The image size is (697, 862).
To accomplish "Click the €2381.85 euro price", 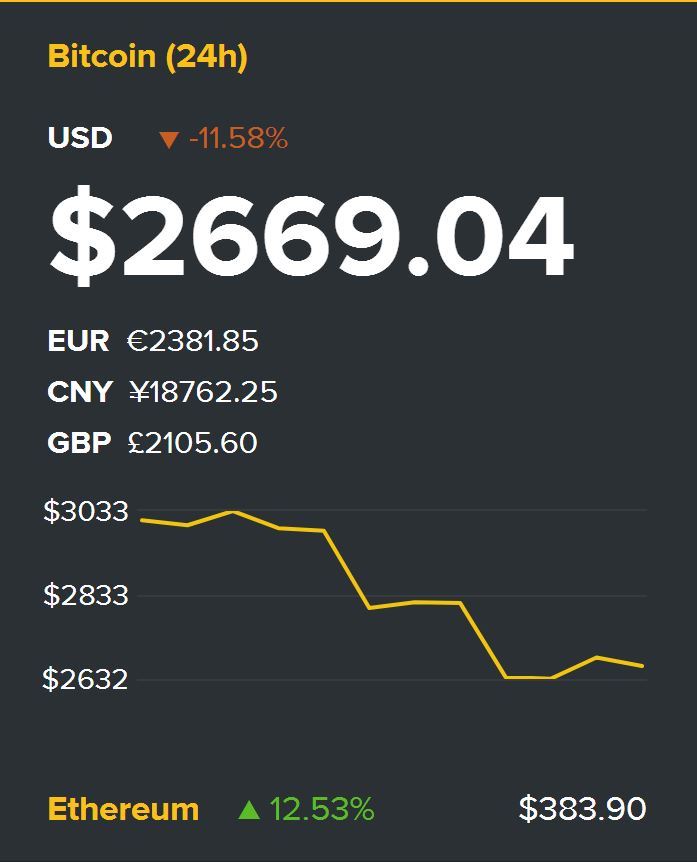I will 193,341.
